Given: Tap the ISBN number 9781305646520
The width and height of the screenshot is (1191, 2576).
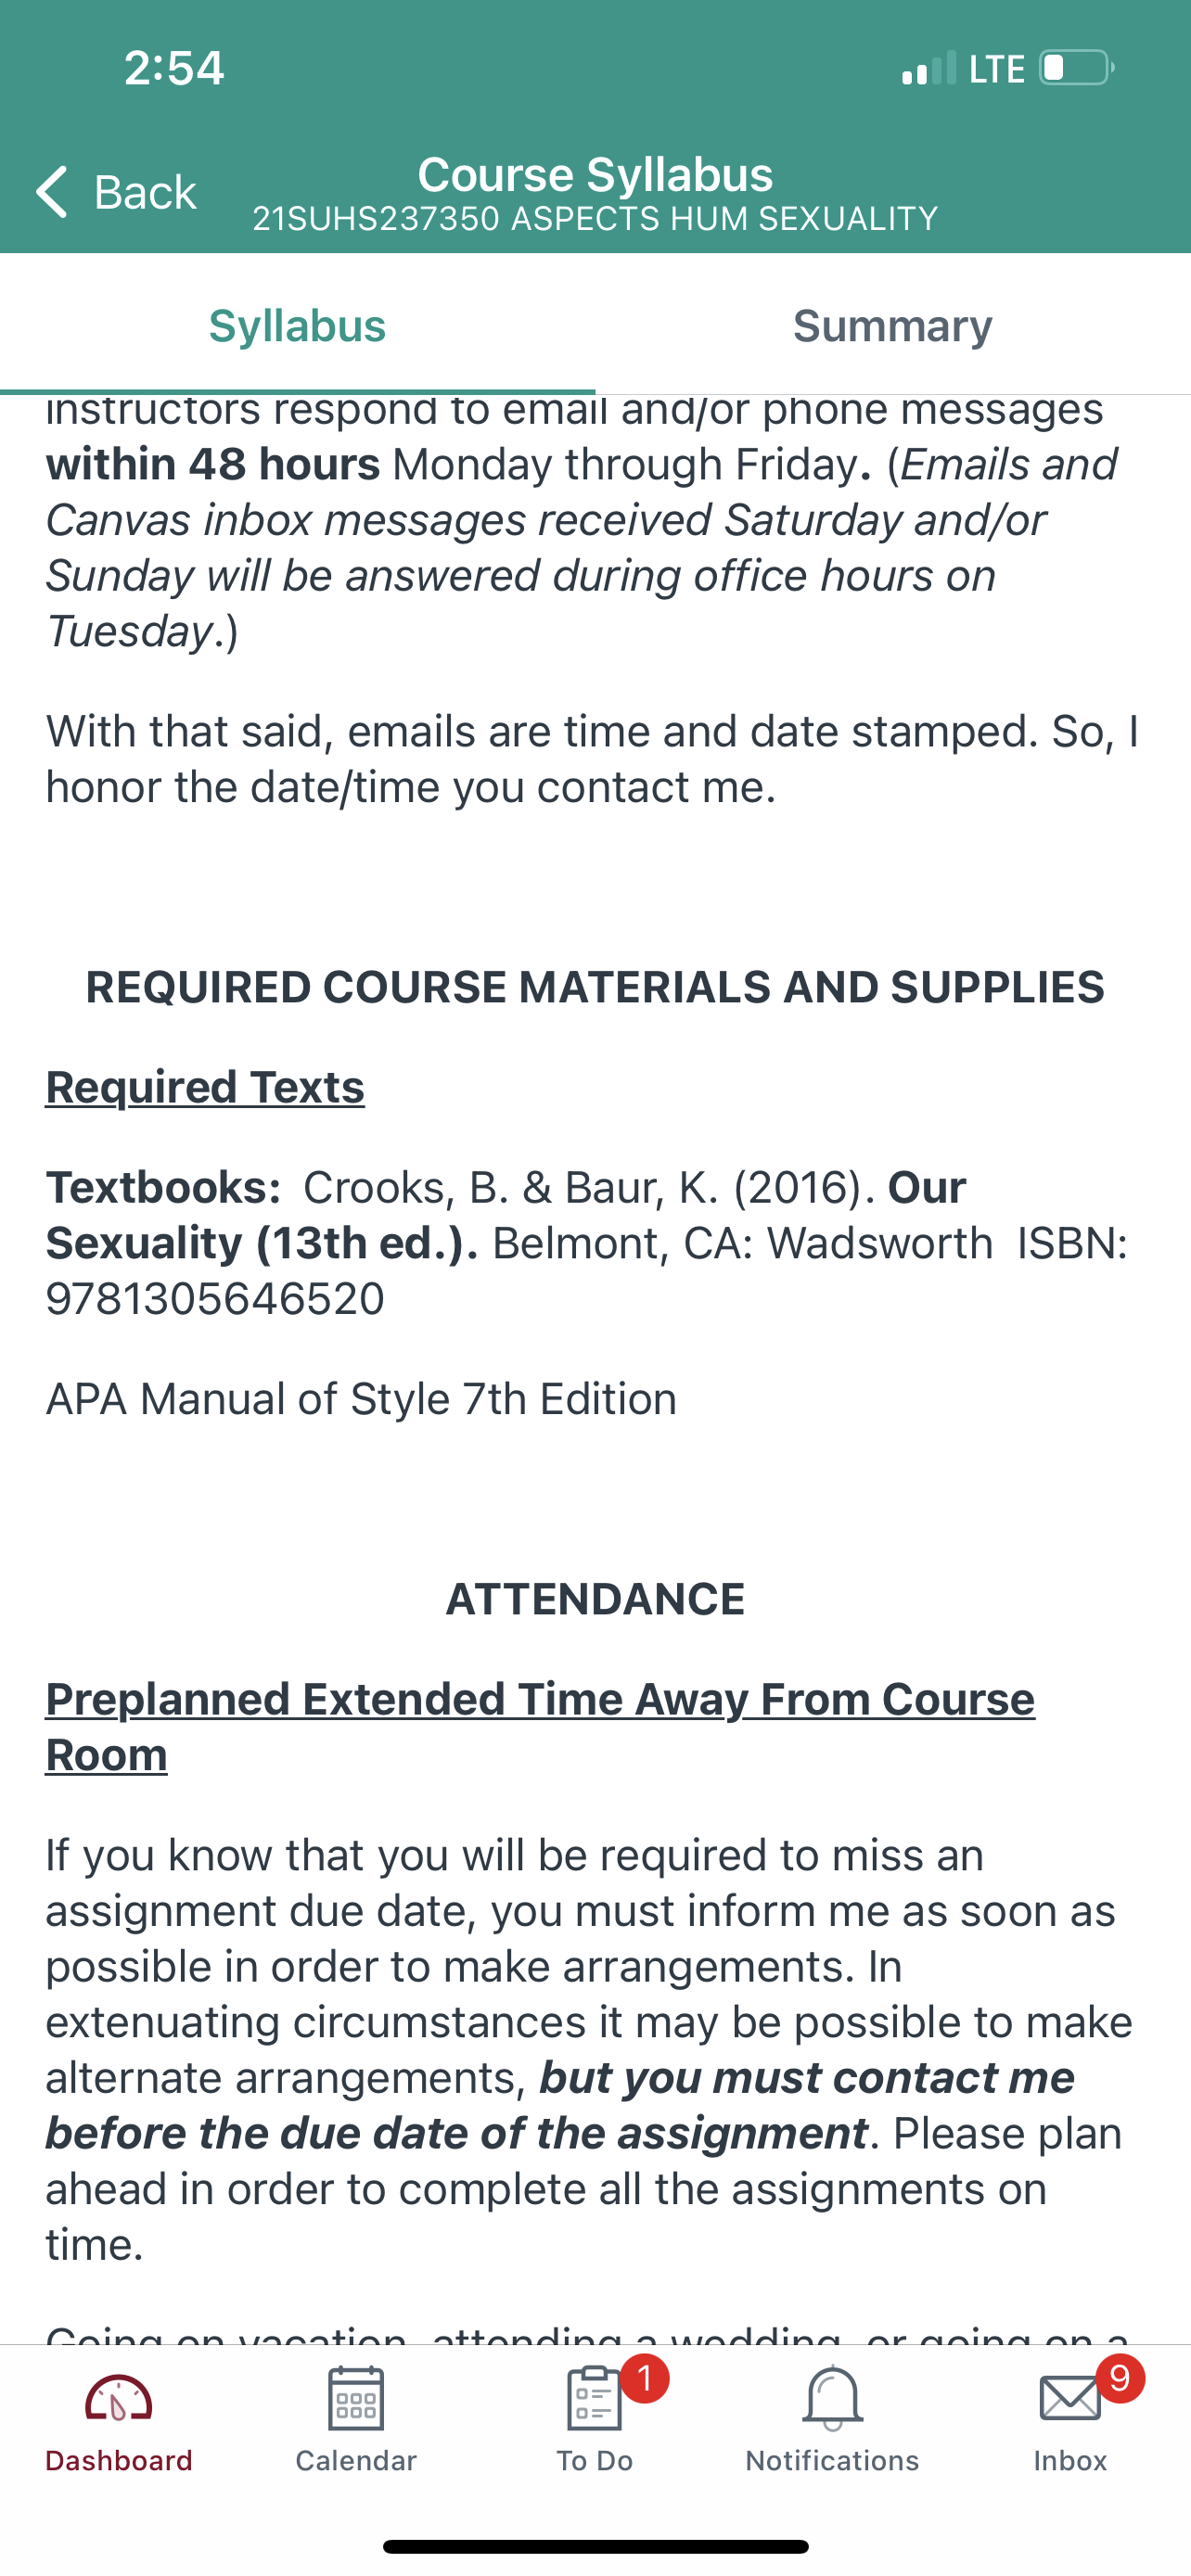Looking at the screenshot, I should pos(215,1299).
